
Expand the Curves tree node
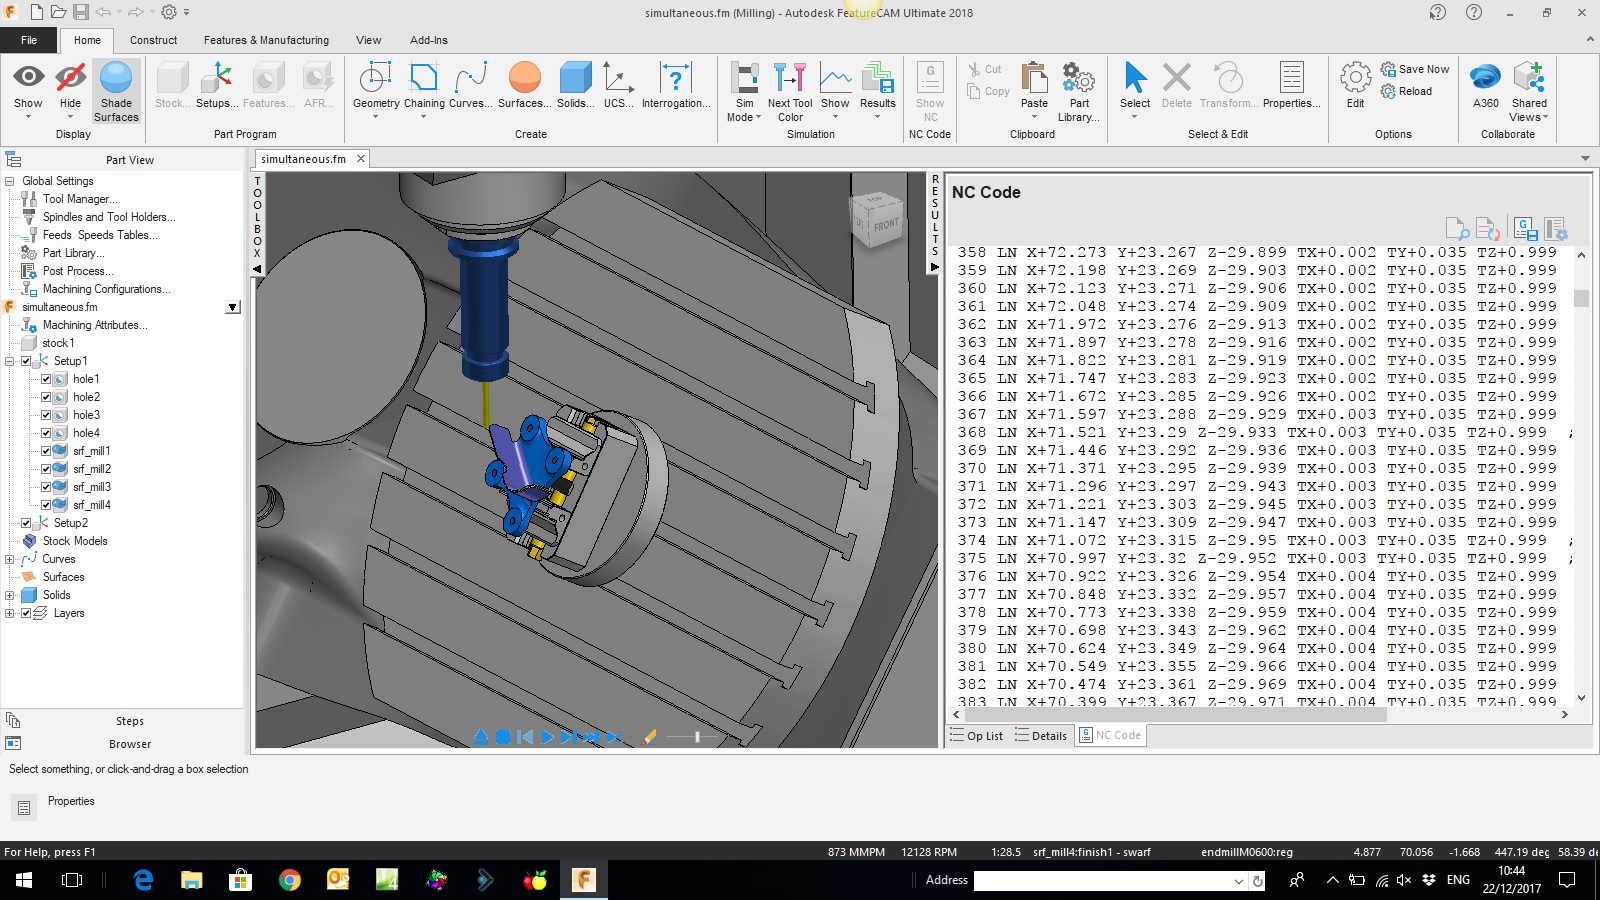tap(10, 559)
